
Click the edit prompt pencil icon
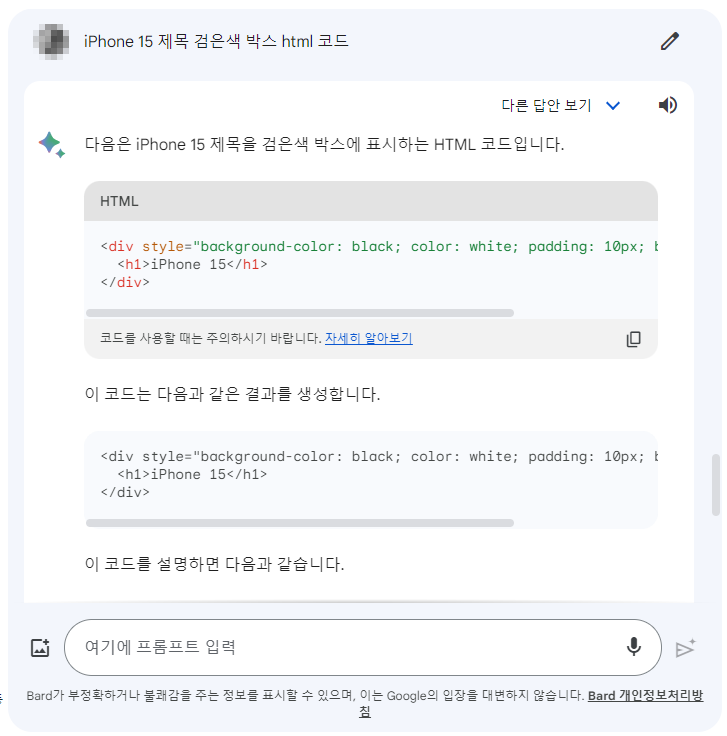point(670,41)
